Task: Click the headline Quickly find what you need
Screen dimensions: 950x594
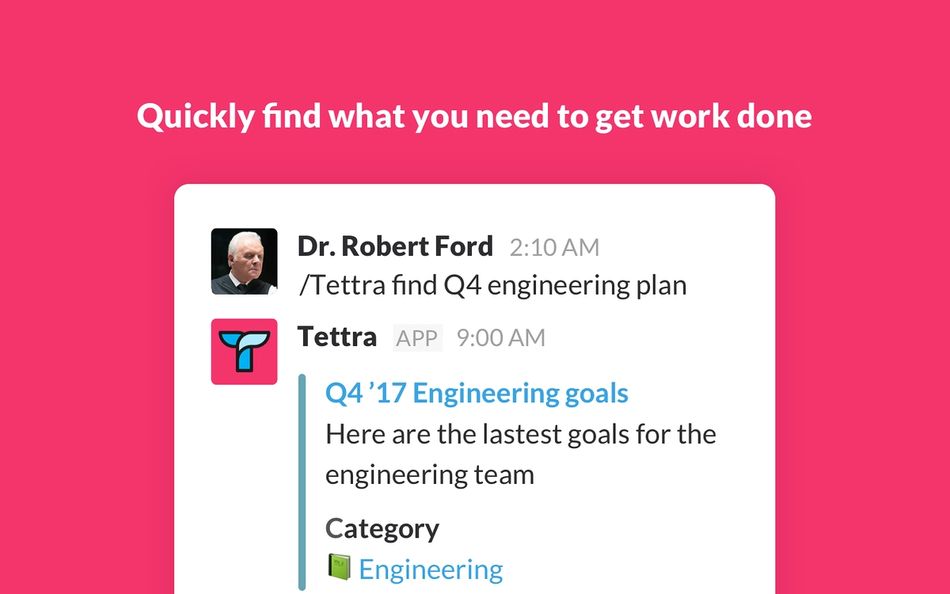Action: (474, 117)
